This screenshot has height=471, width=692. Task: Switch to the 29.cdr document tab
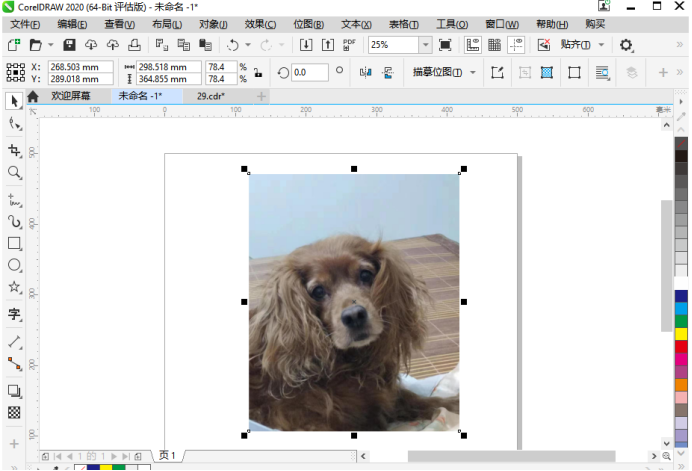click(210, 96)
